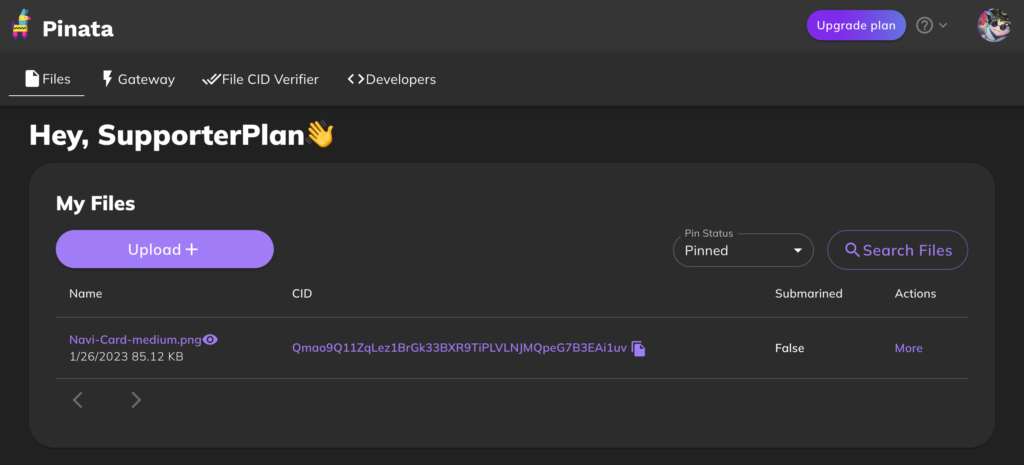
Task: Preview file with the eye icon
Action: point(210,340)
